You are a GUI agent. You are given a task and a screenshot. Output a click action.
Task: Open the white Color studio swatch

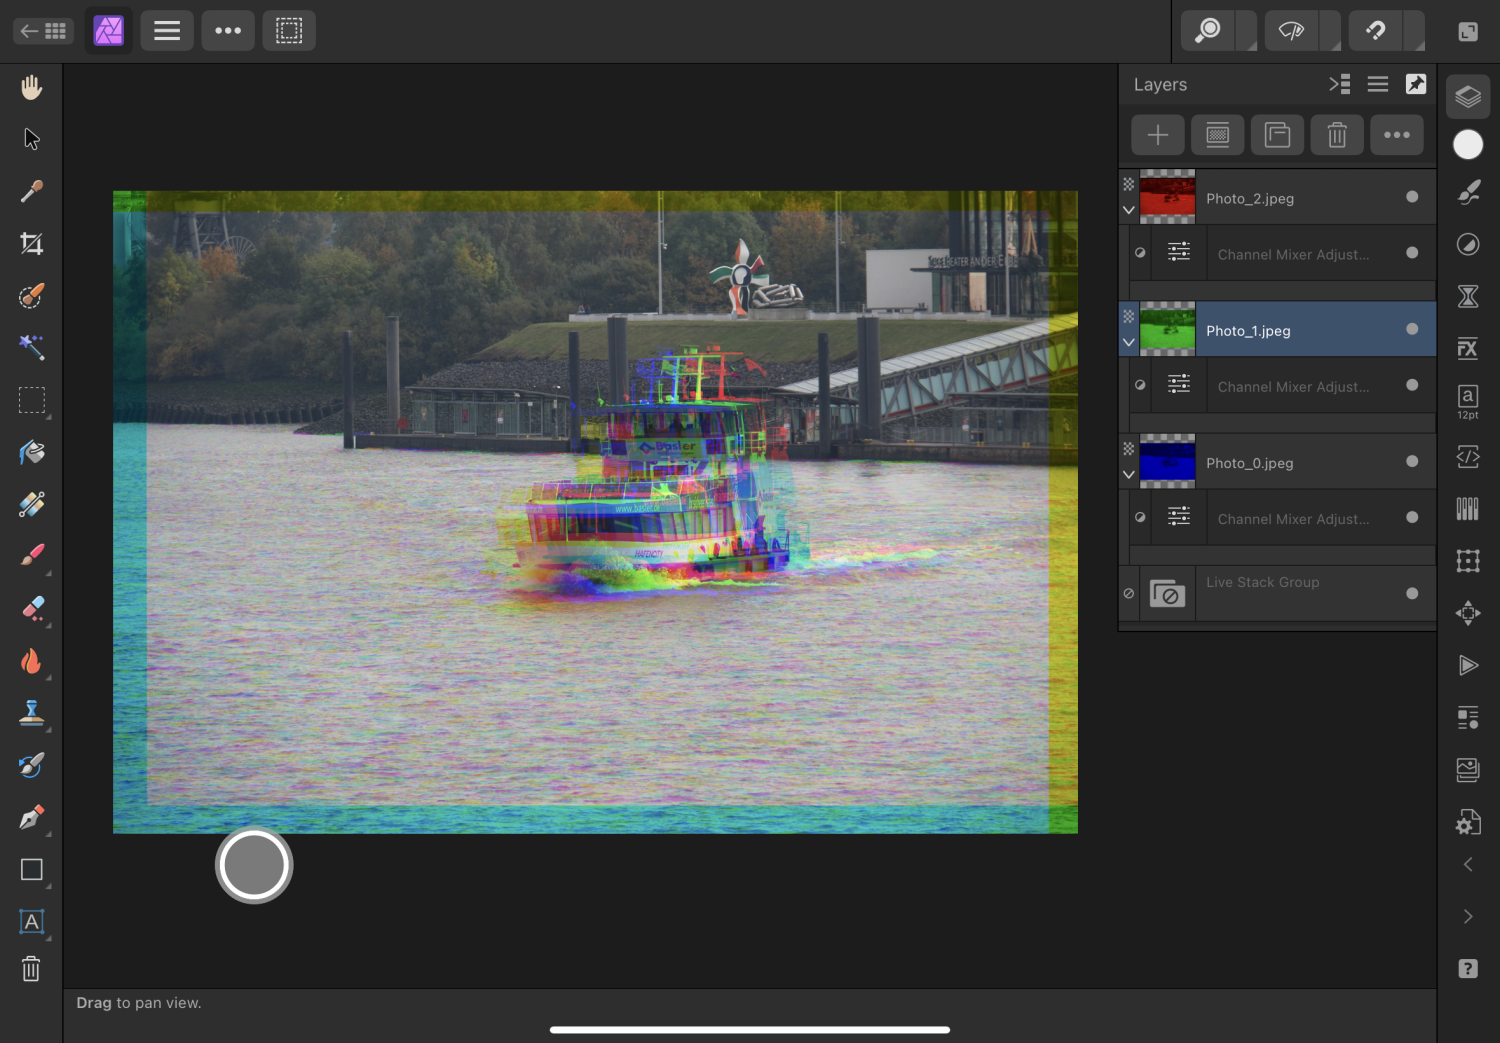1467,145
